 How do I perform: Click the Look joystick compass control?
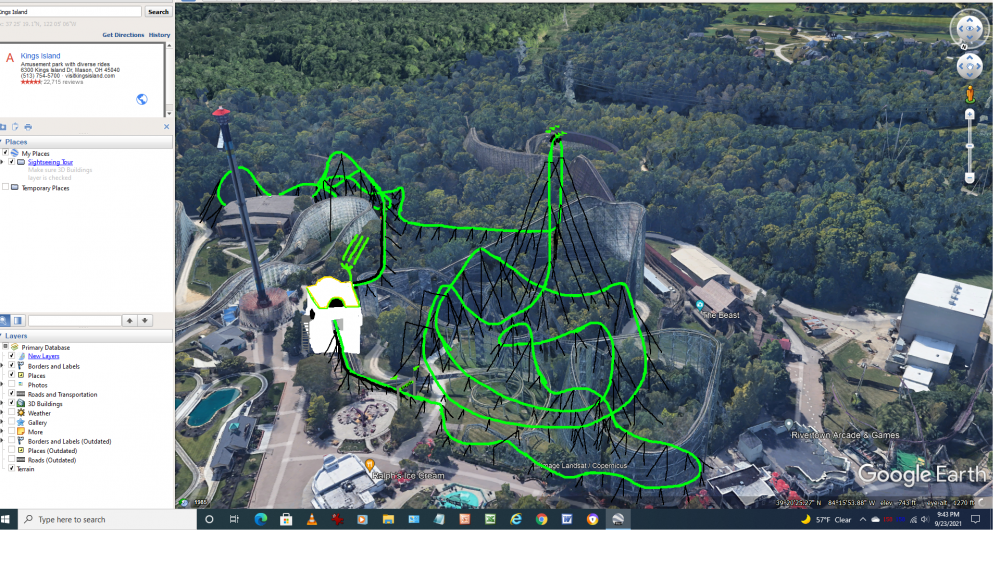pos(969,29)
